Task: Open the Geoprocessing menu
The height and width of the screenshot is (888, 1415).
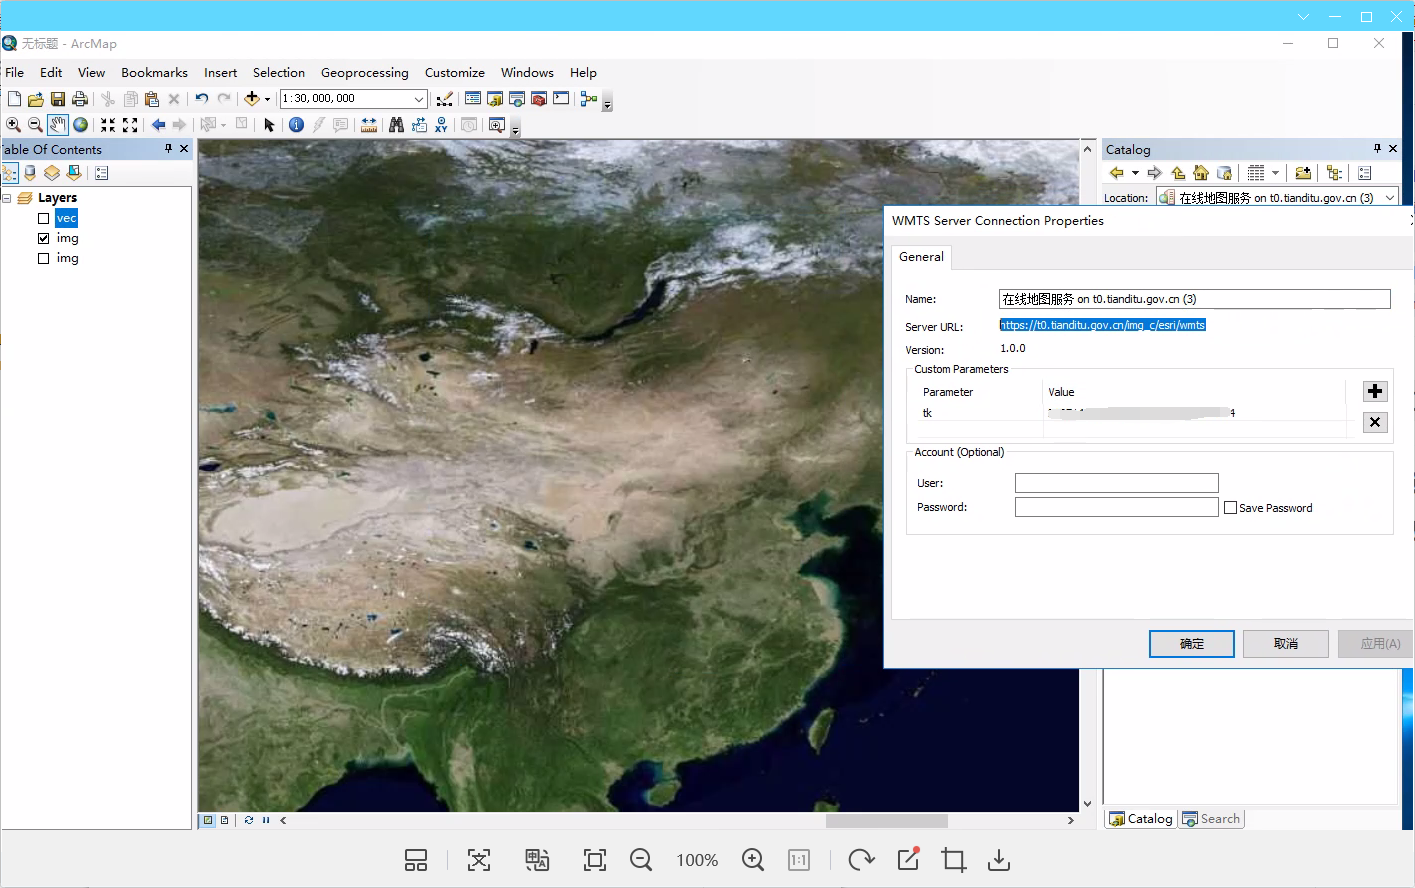Action: click(365, 73)
